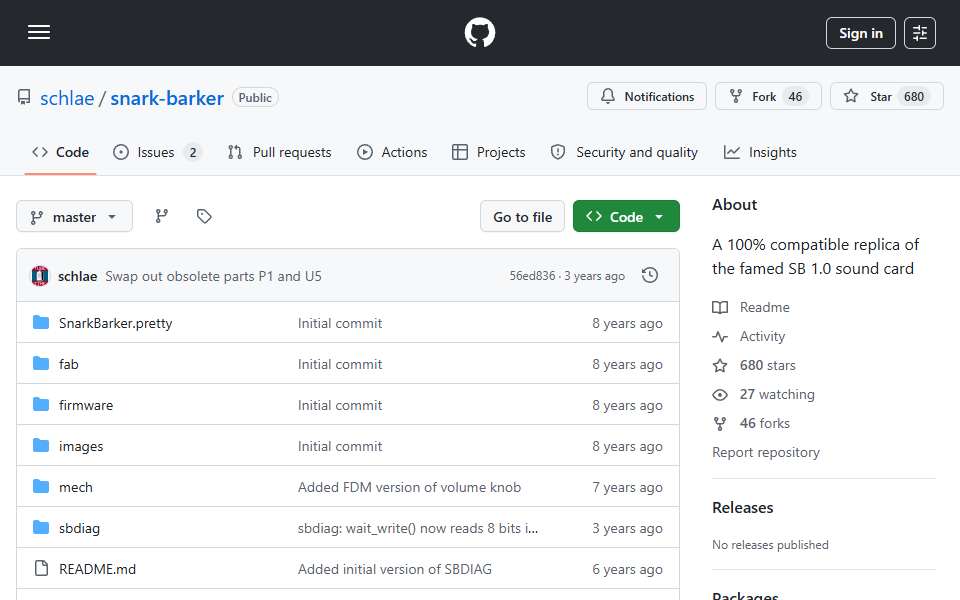
Task: Open the schlae owner profile link
Action: tap(67, 98)
